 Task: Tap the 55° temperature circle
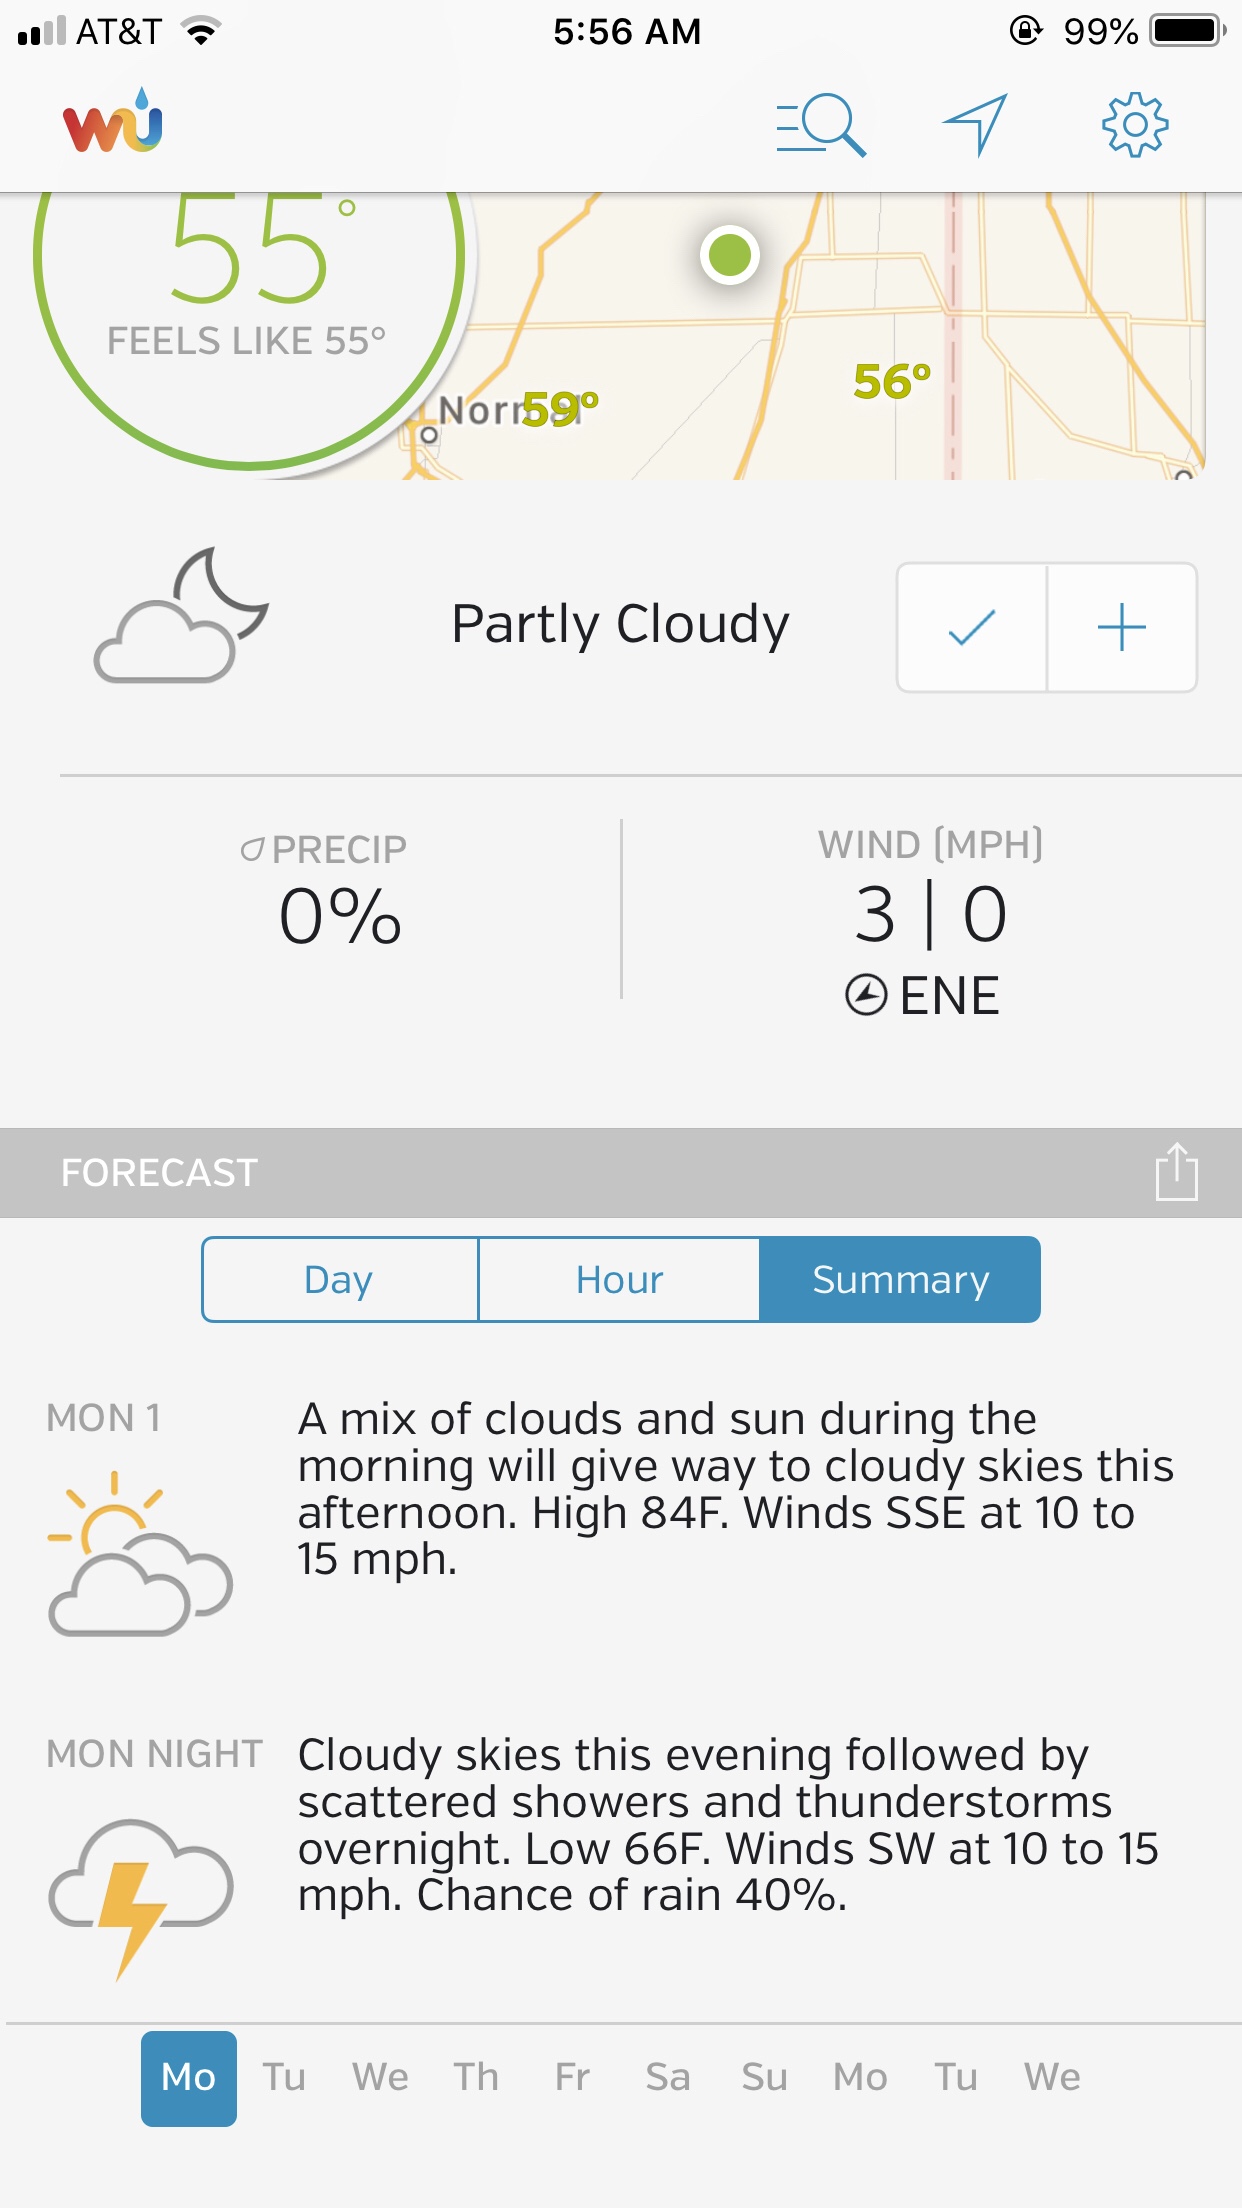pyautogui.click(x=250, y=290)
